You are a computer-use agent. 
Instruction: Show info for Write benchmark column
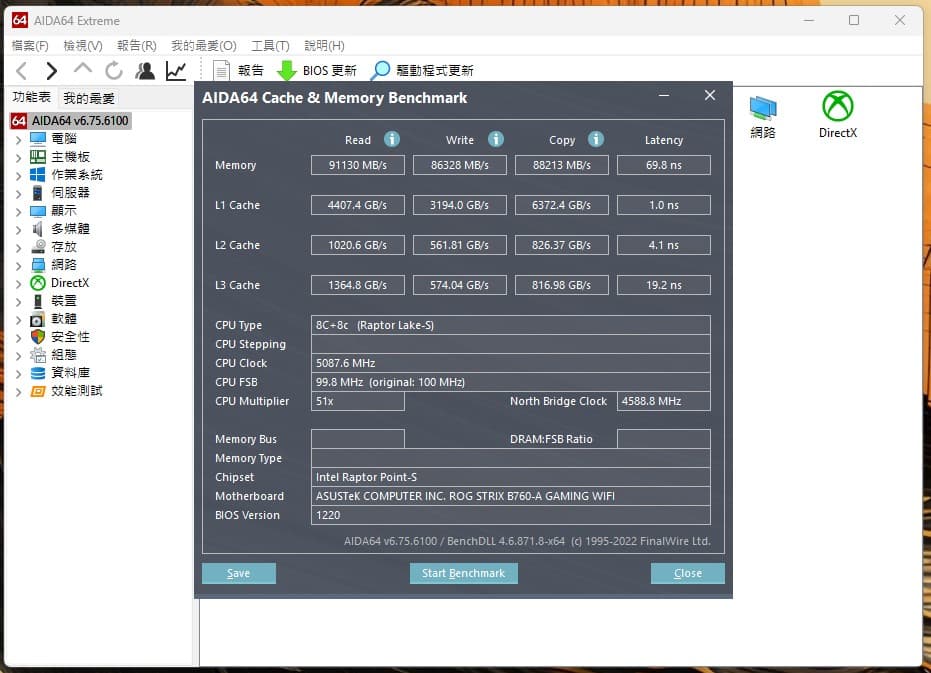(x=496, y=139)
